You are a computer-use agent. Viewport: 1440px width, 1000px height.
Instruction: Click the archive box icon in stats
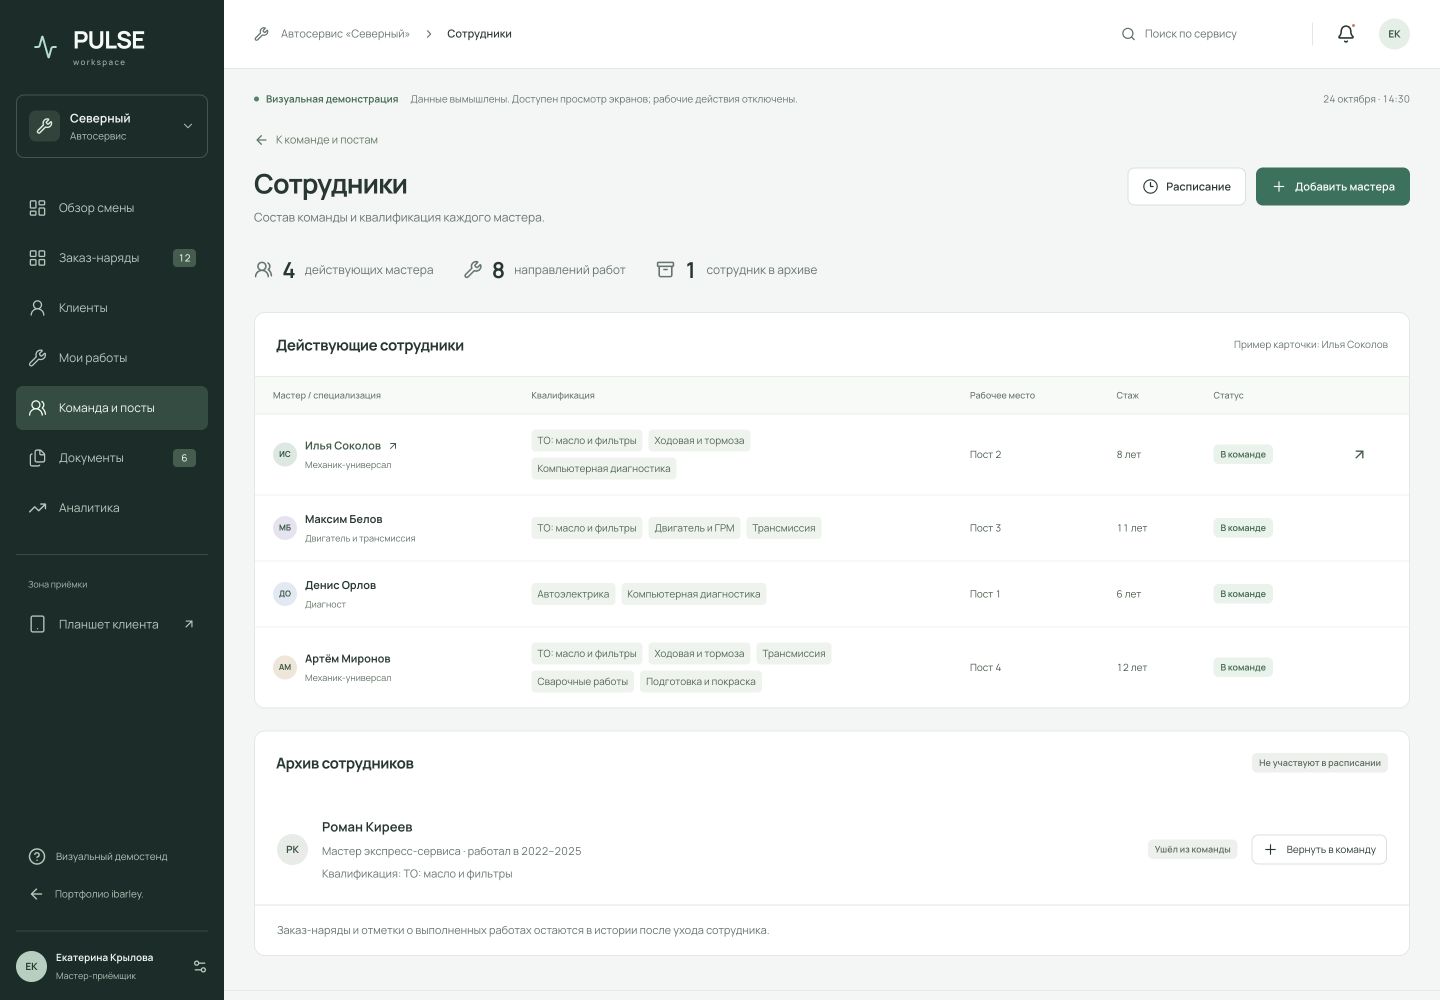point(665,270)
